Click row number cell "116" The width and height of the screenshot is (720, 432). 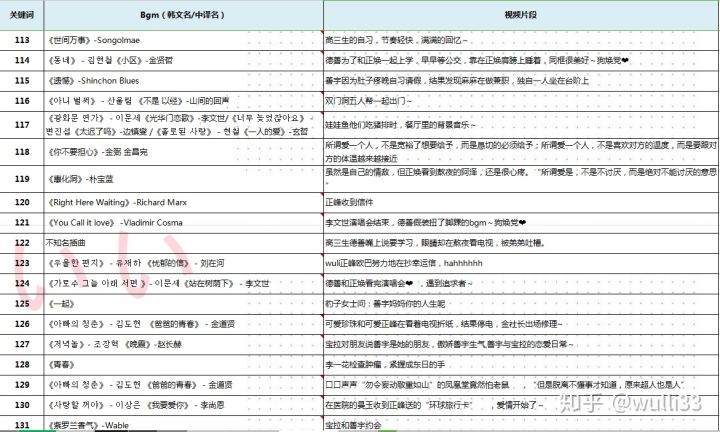coord(22,101)
